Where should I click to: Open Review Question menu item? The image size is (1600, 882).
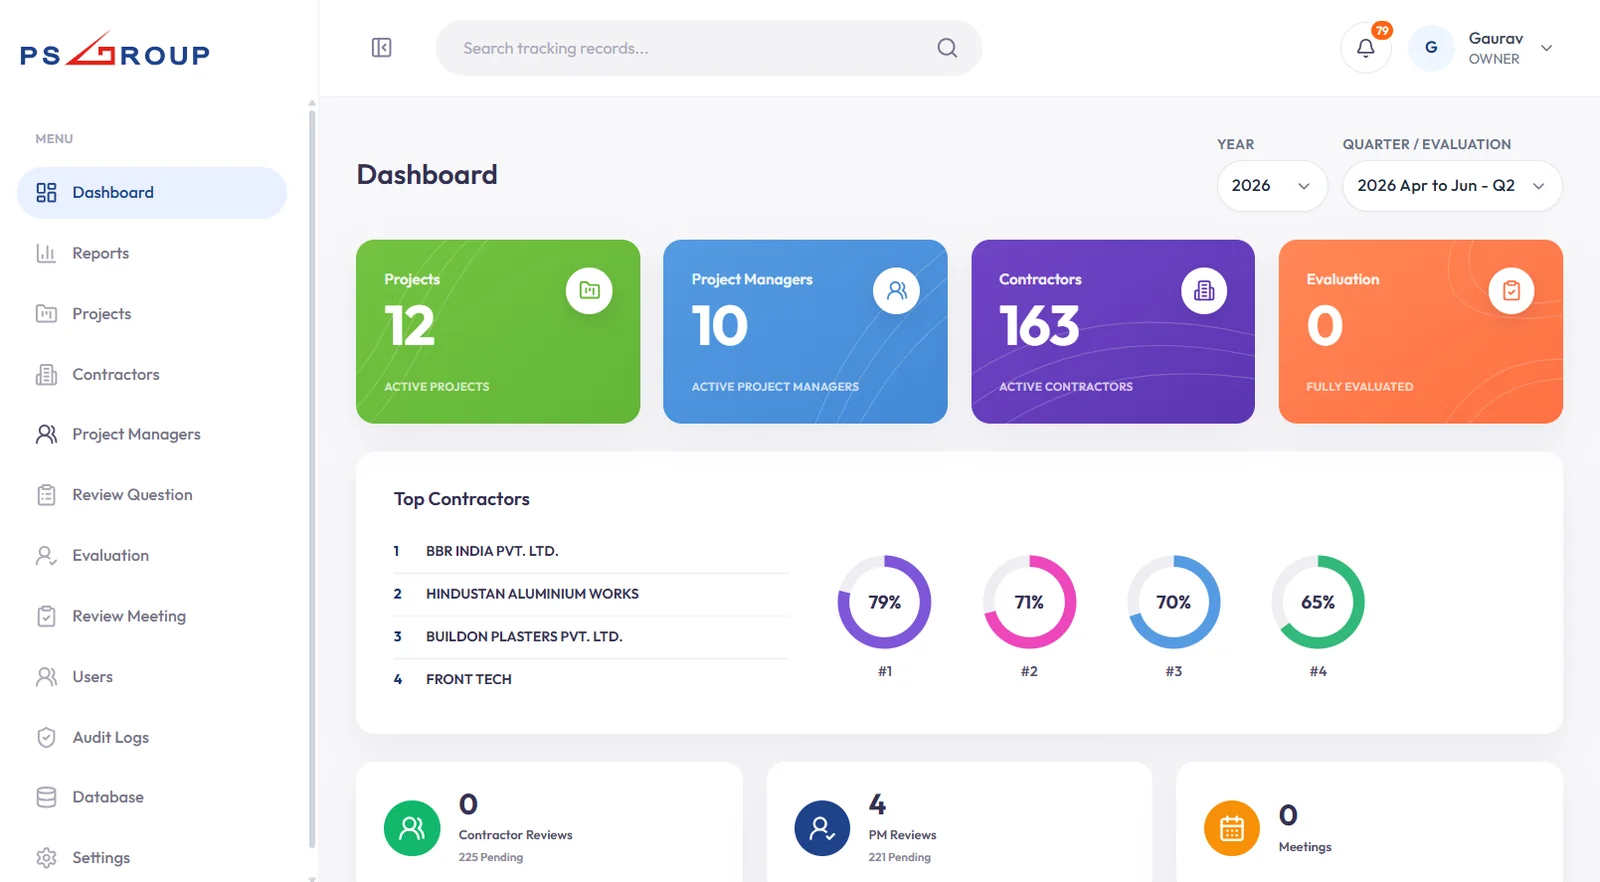(152, 495)
